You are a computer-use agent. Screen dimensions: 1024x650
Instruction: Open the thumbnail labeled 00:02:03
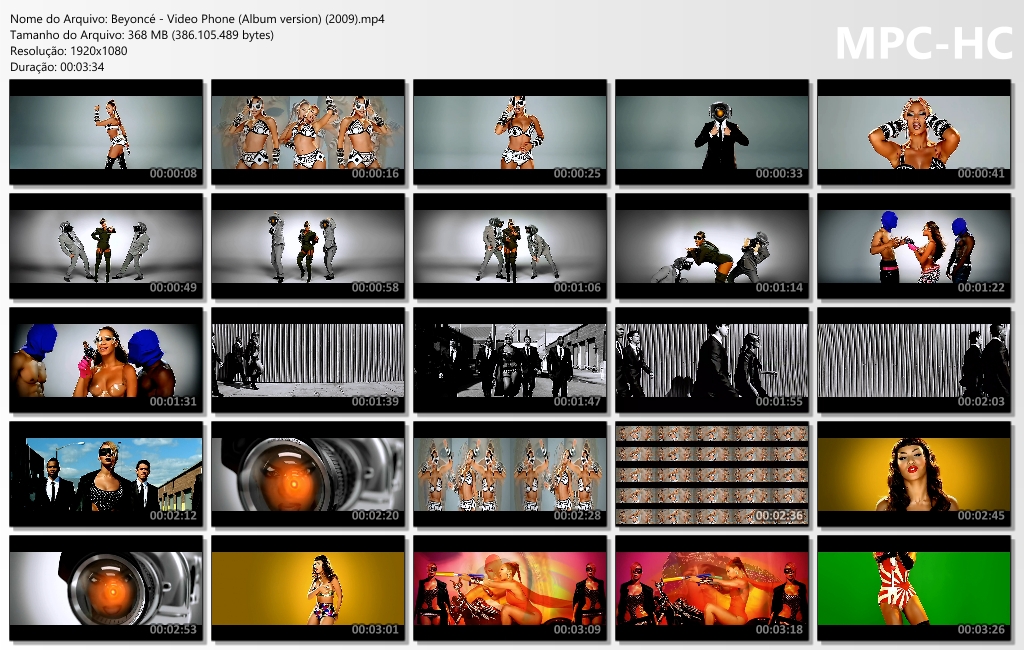click(914, 361)
